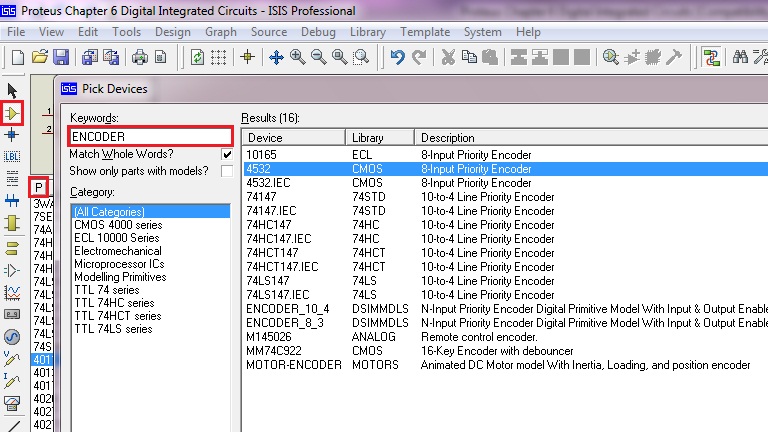Select the Component mode tool
768x432 pixels.
pos(13,113)
